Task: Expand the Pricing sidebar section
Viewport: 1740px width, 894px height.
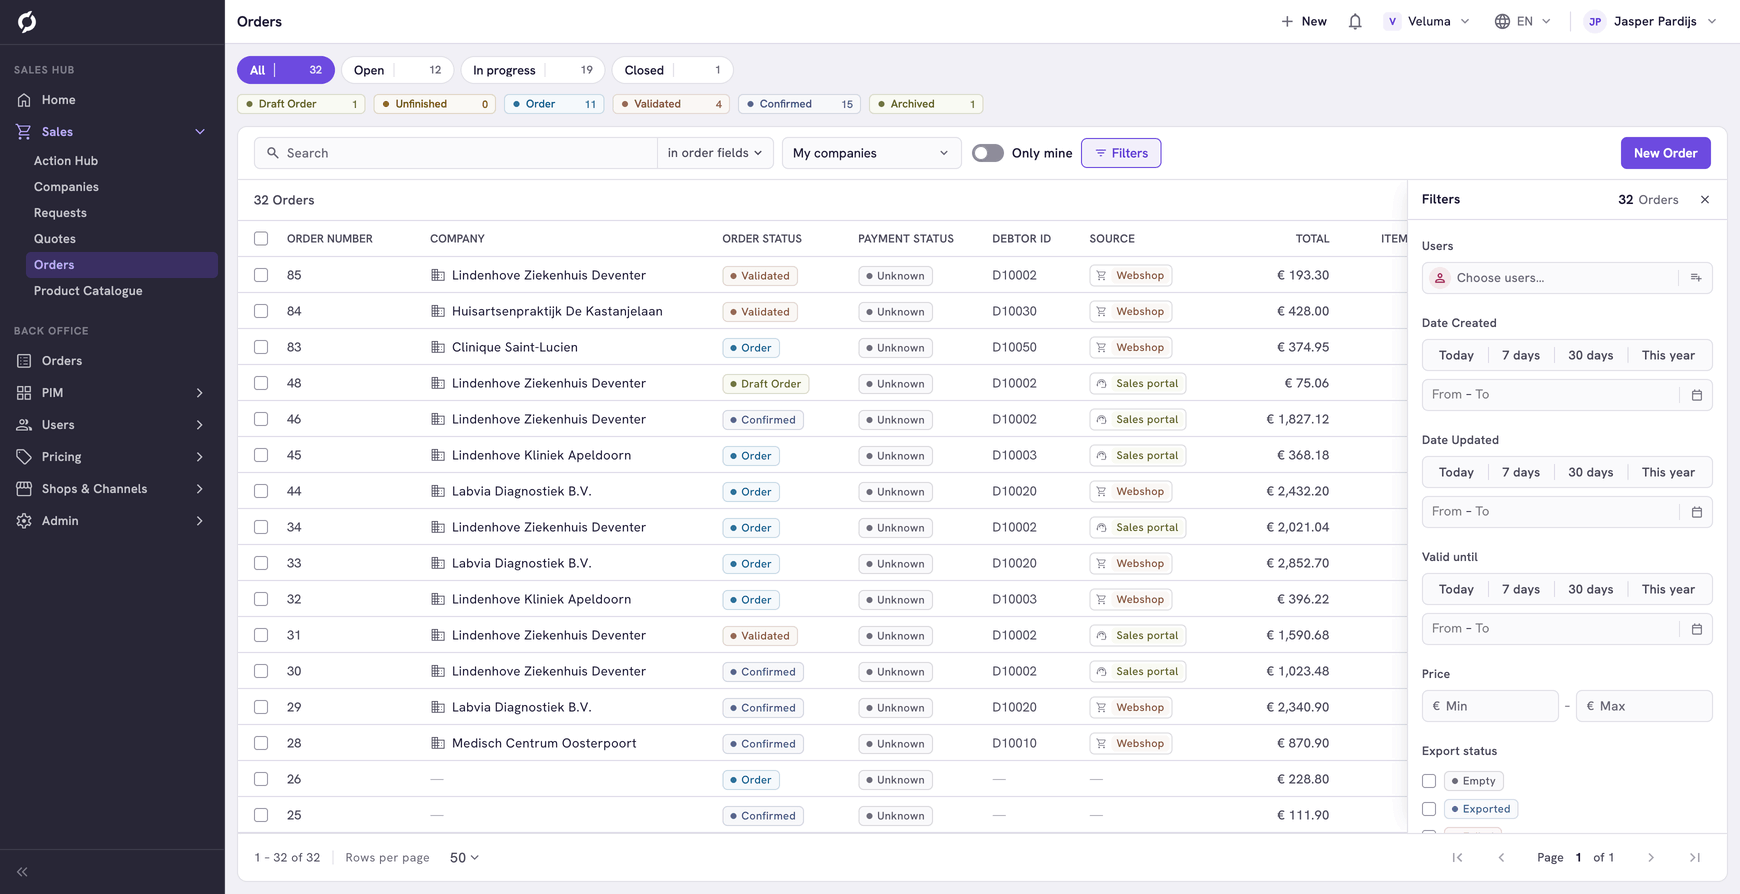Action: click(200, 457)
